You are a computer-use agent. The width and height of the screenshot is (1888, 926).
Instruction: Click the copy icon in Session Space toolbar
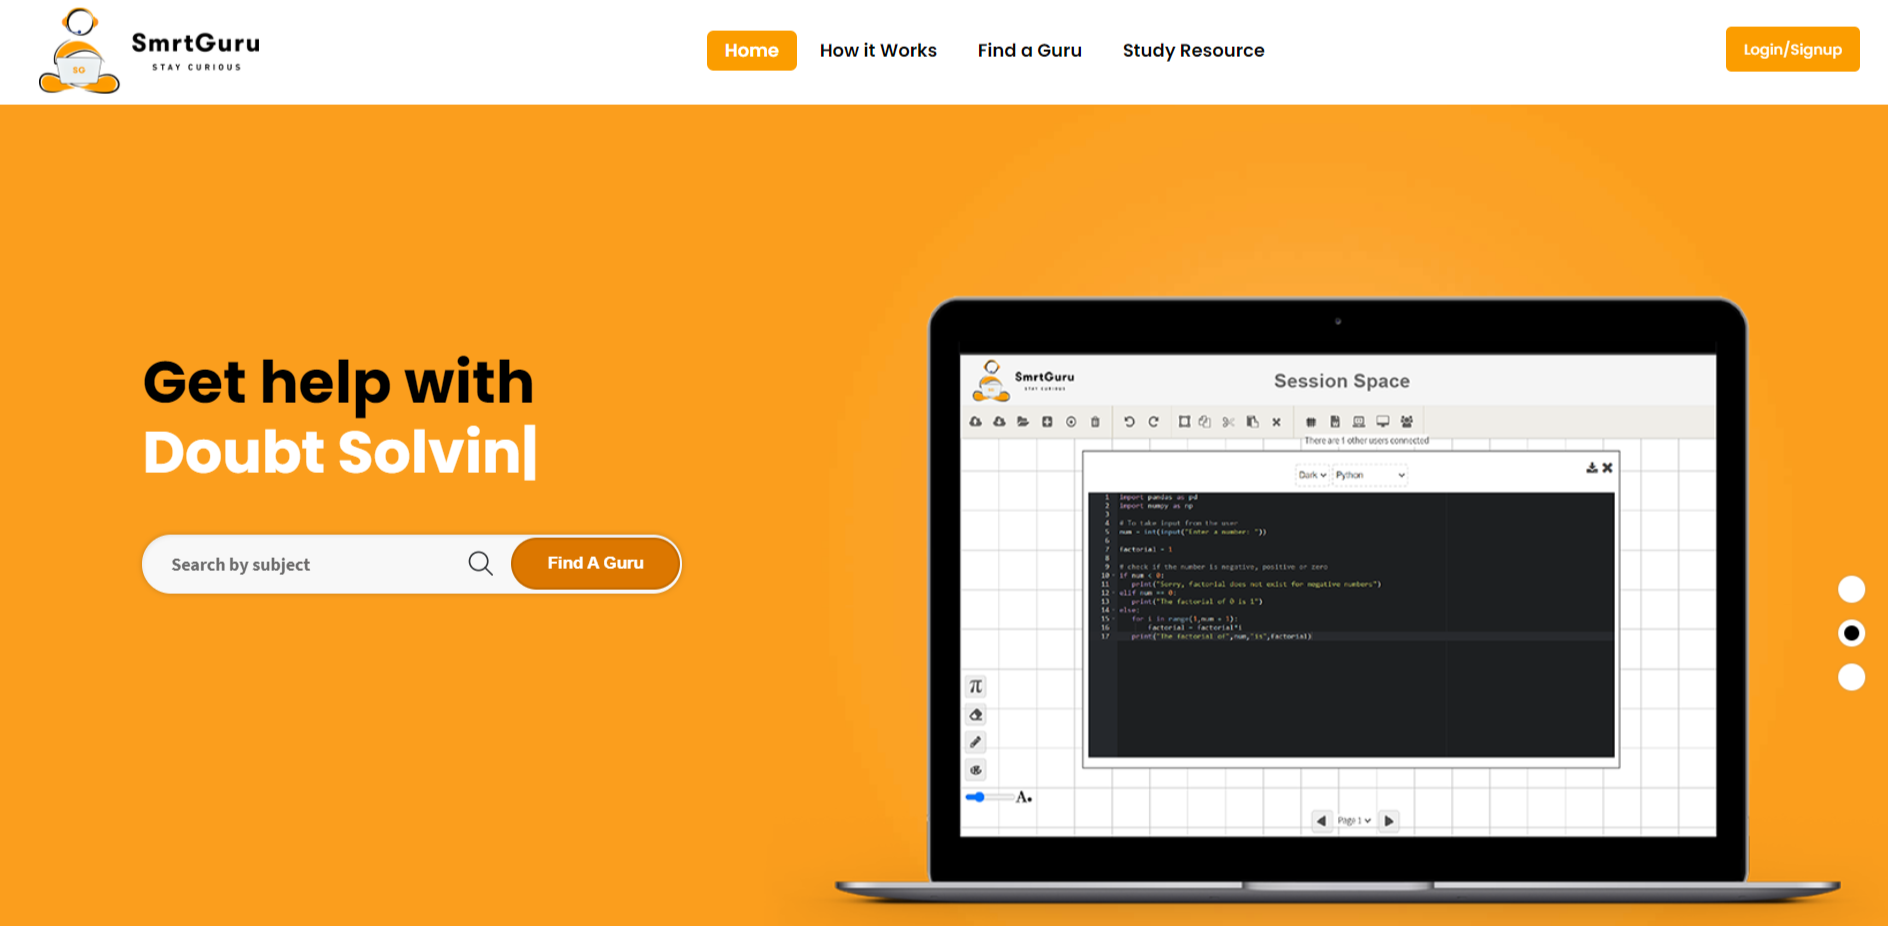[x=1204, y=422]
